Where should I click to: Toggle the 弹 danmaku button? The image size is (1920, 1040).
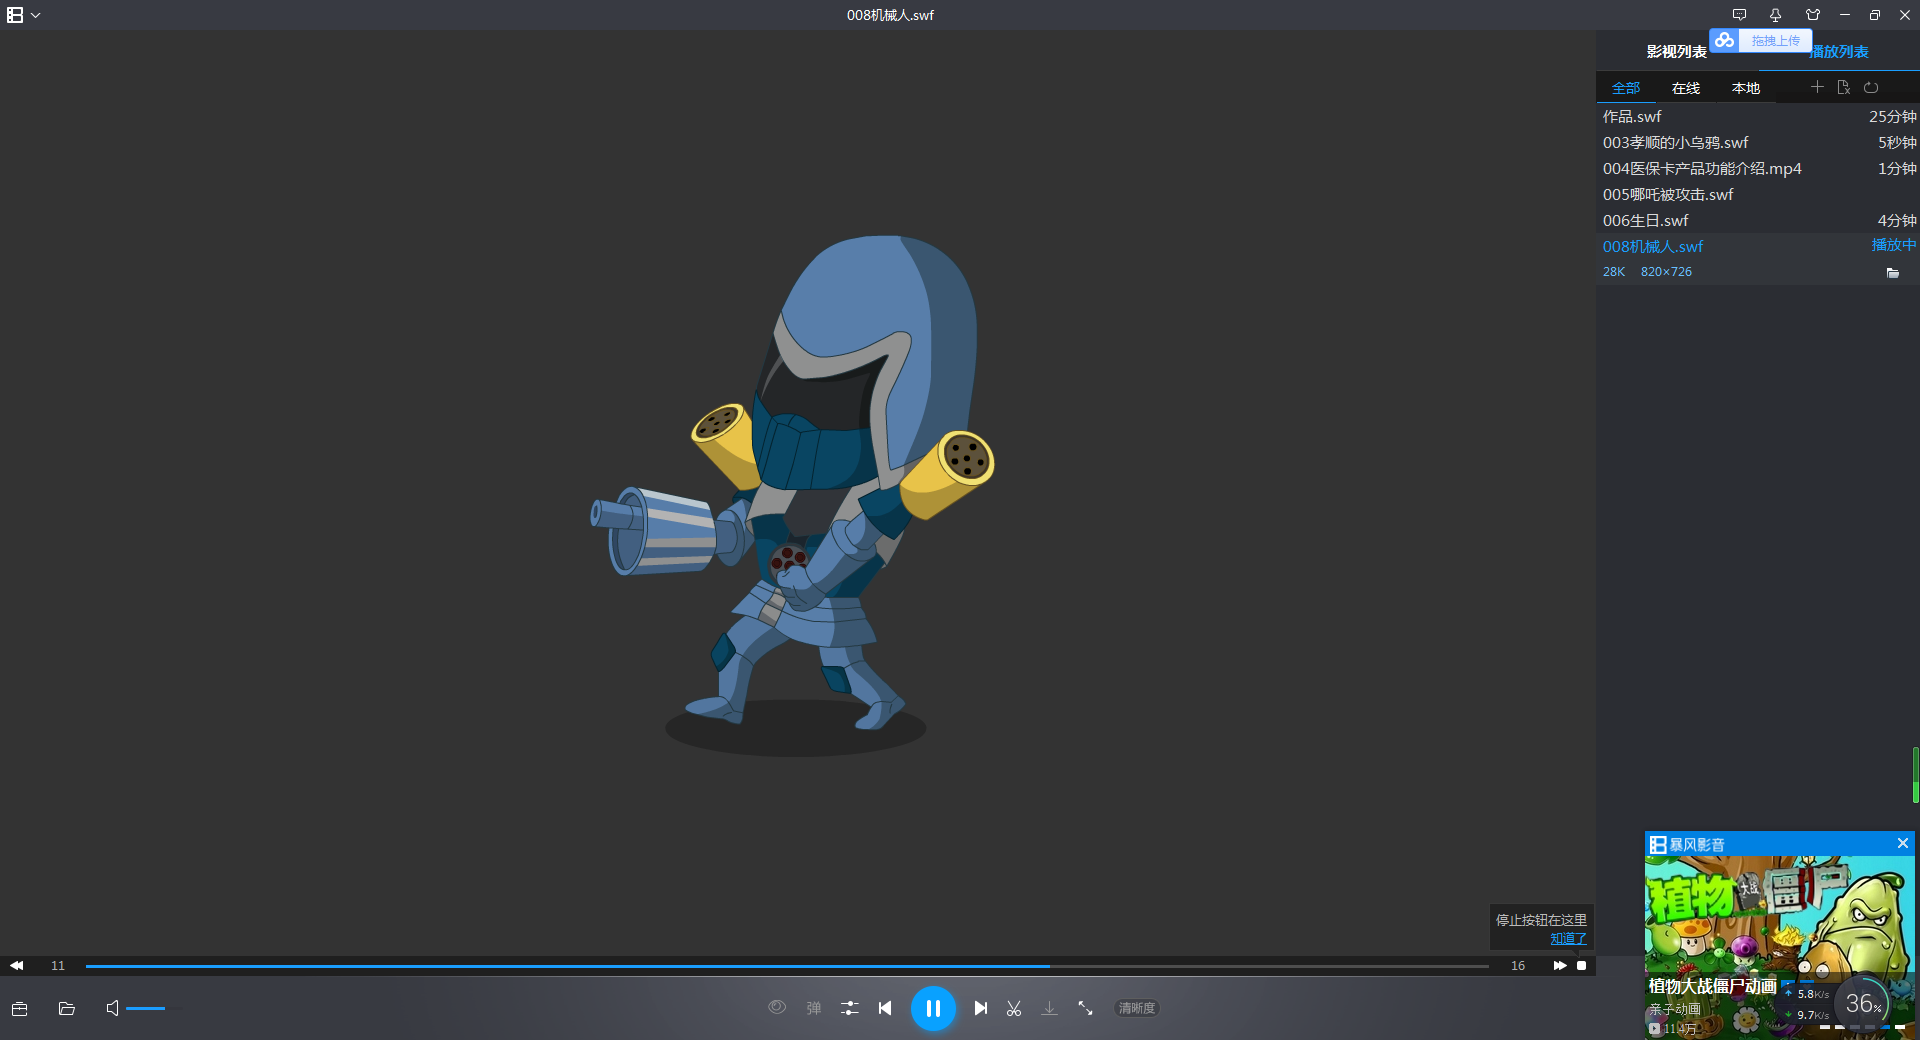[814, 1008]
